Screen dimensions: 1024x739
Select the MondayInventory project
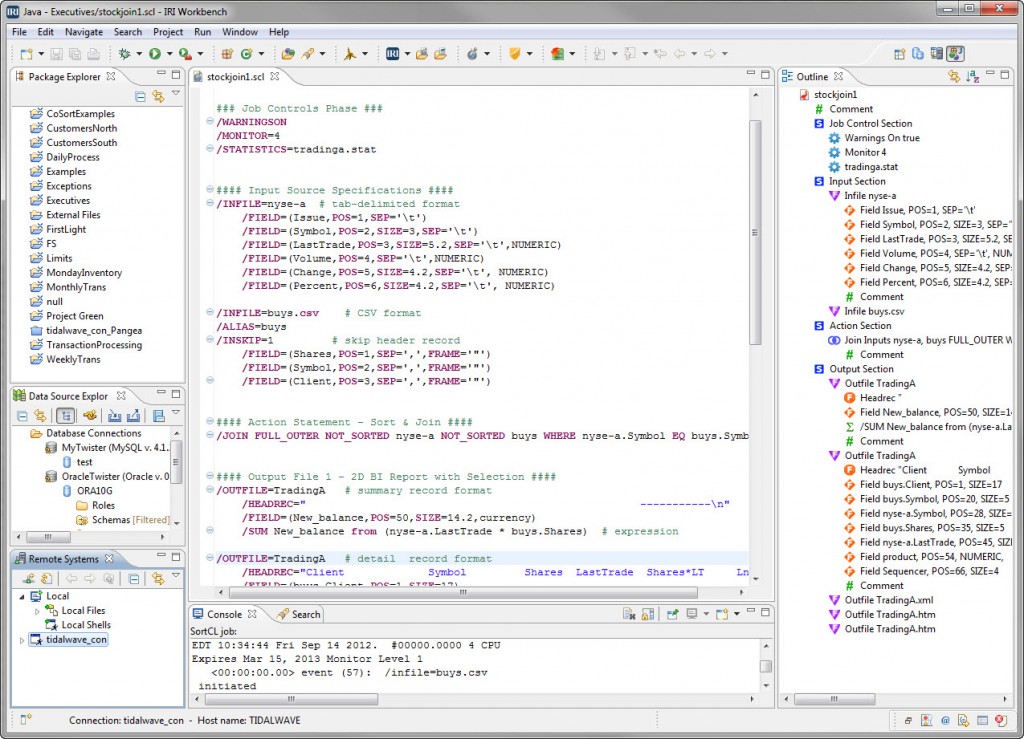pos(84,273)
